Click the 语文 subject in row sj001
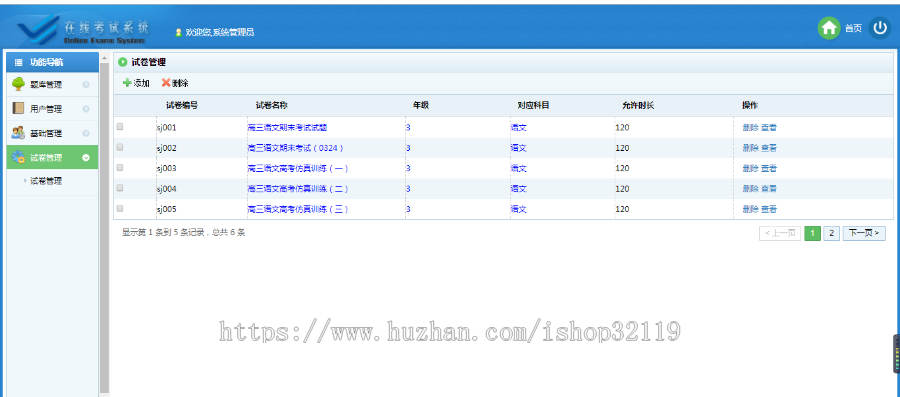 tap(519, 127)
